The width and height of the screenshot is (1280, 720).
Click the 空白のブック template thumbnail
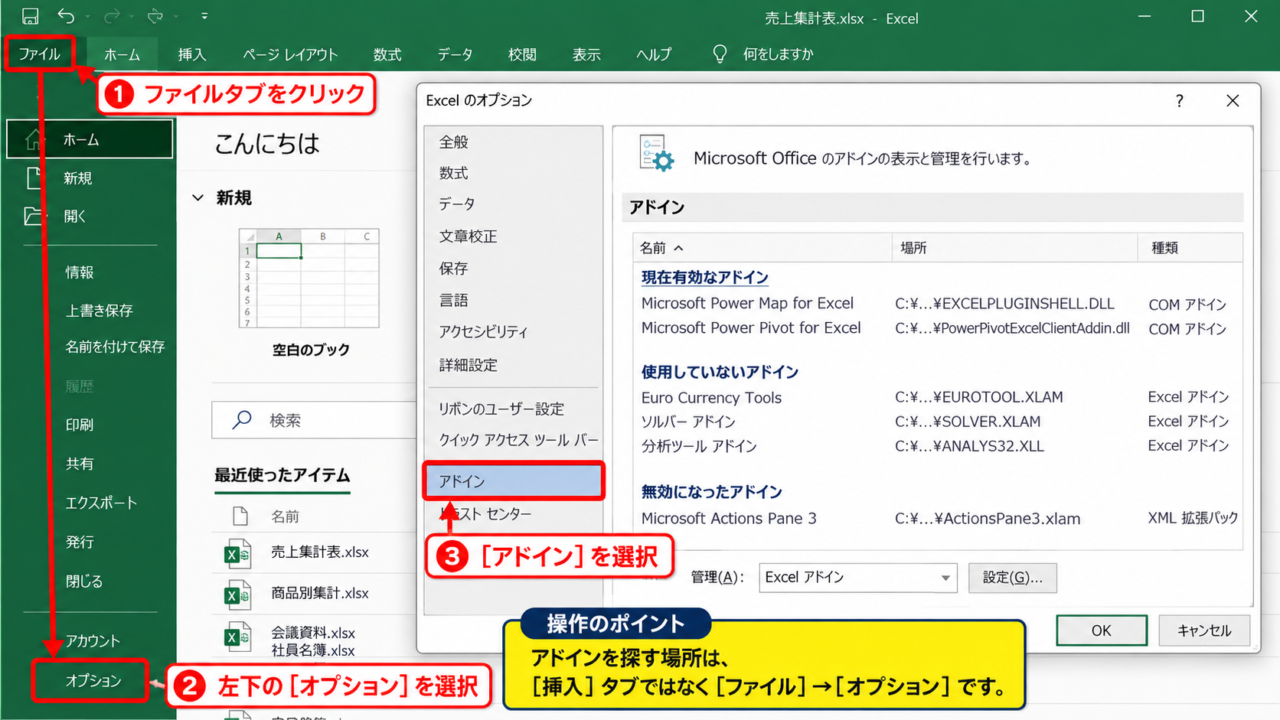[x=310, y=279]
